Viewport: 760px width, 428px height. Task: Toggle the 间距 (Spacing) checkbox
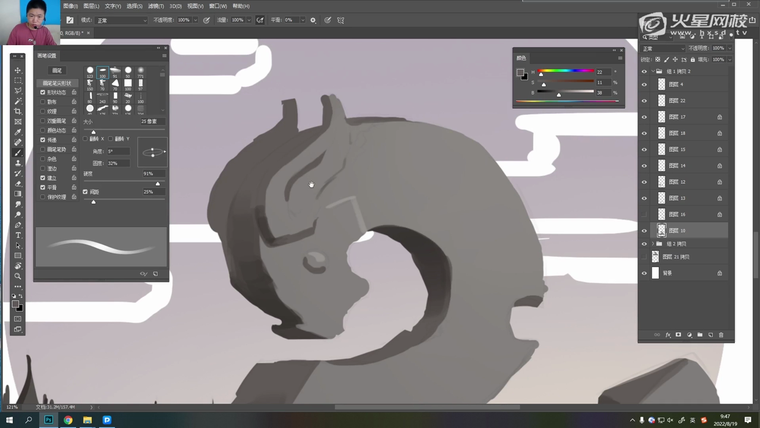(x=85, y=191)
